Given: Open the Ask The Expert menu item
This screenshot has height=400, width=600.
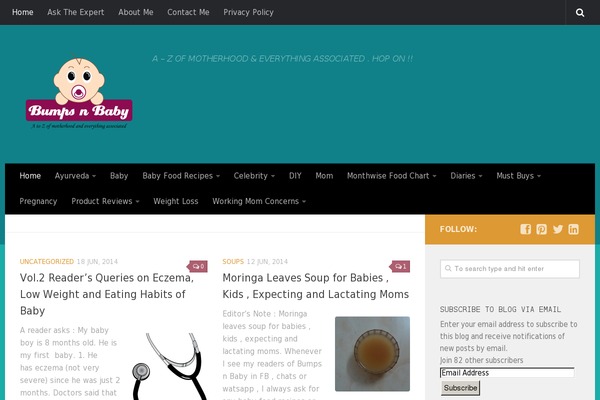Looking at the screenshot, I should (76, 12).
